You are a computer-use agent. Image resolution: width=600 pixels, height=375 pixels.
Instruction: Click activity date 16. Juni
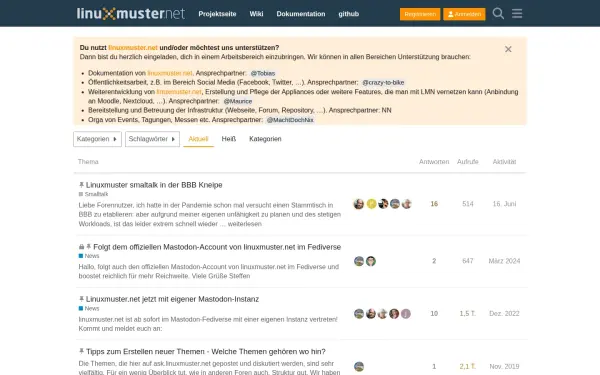click(504, 204)
